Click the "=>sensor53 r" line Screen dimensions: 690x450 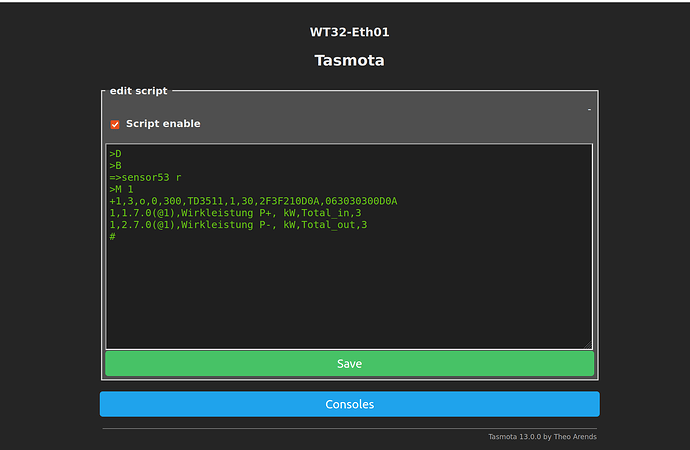coord(145,178)
